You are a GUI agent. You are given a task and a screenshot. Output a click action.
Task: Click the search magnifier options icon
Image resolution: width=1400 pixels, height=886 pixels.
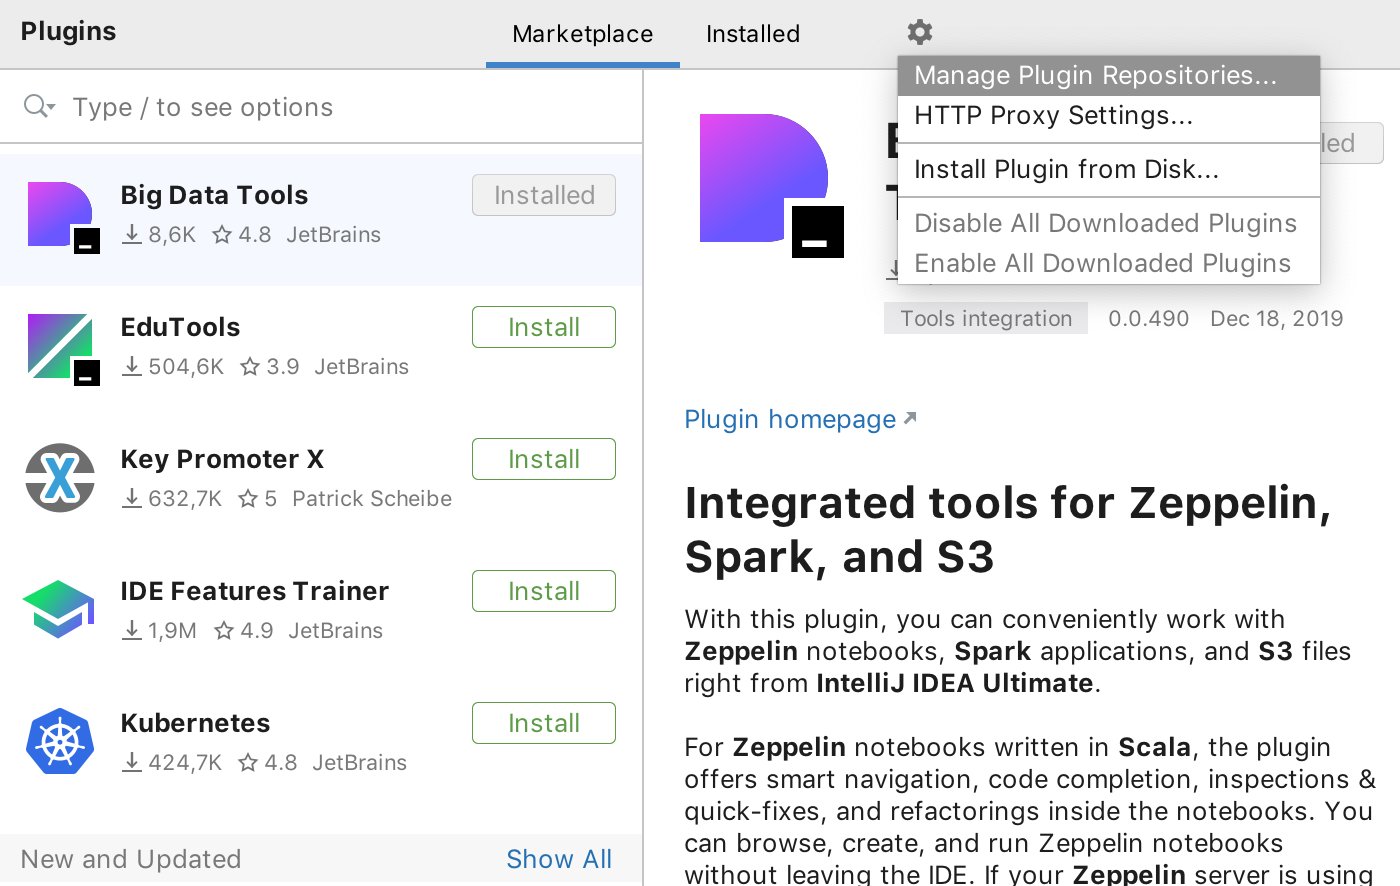coord(39,106)
